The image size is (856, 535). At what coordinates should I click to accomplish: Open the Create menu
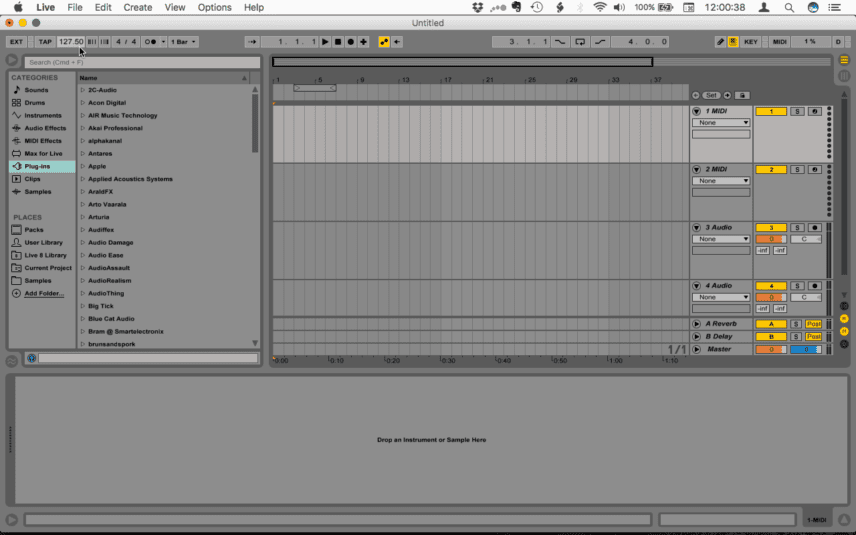tap(138, 7)
